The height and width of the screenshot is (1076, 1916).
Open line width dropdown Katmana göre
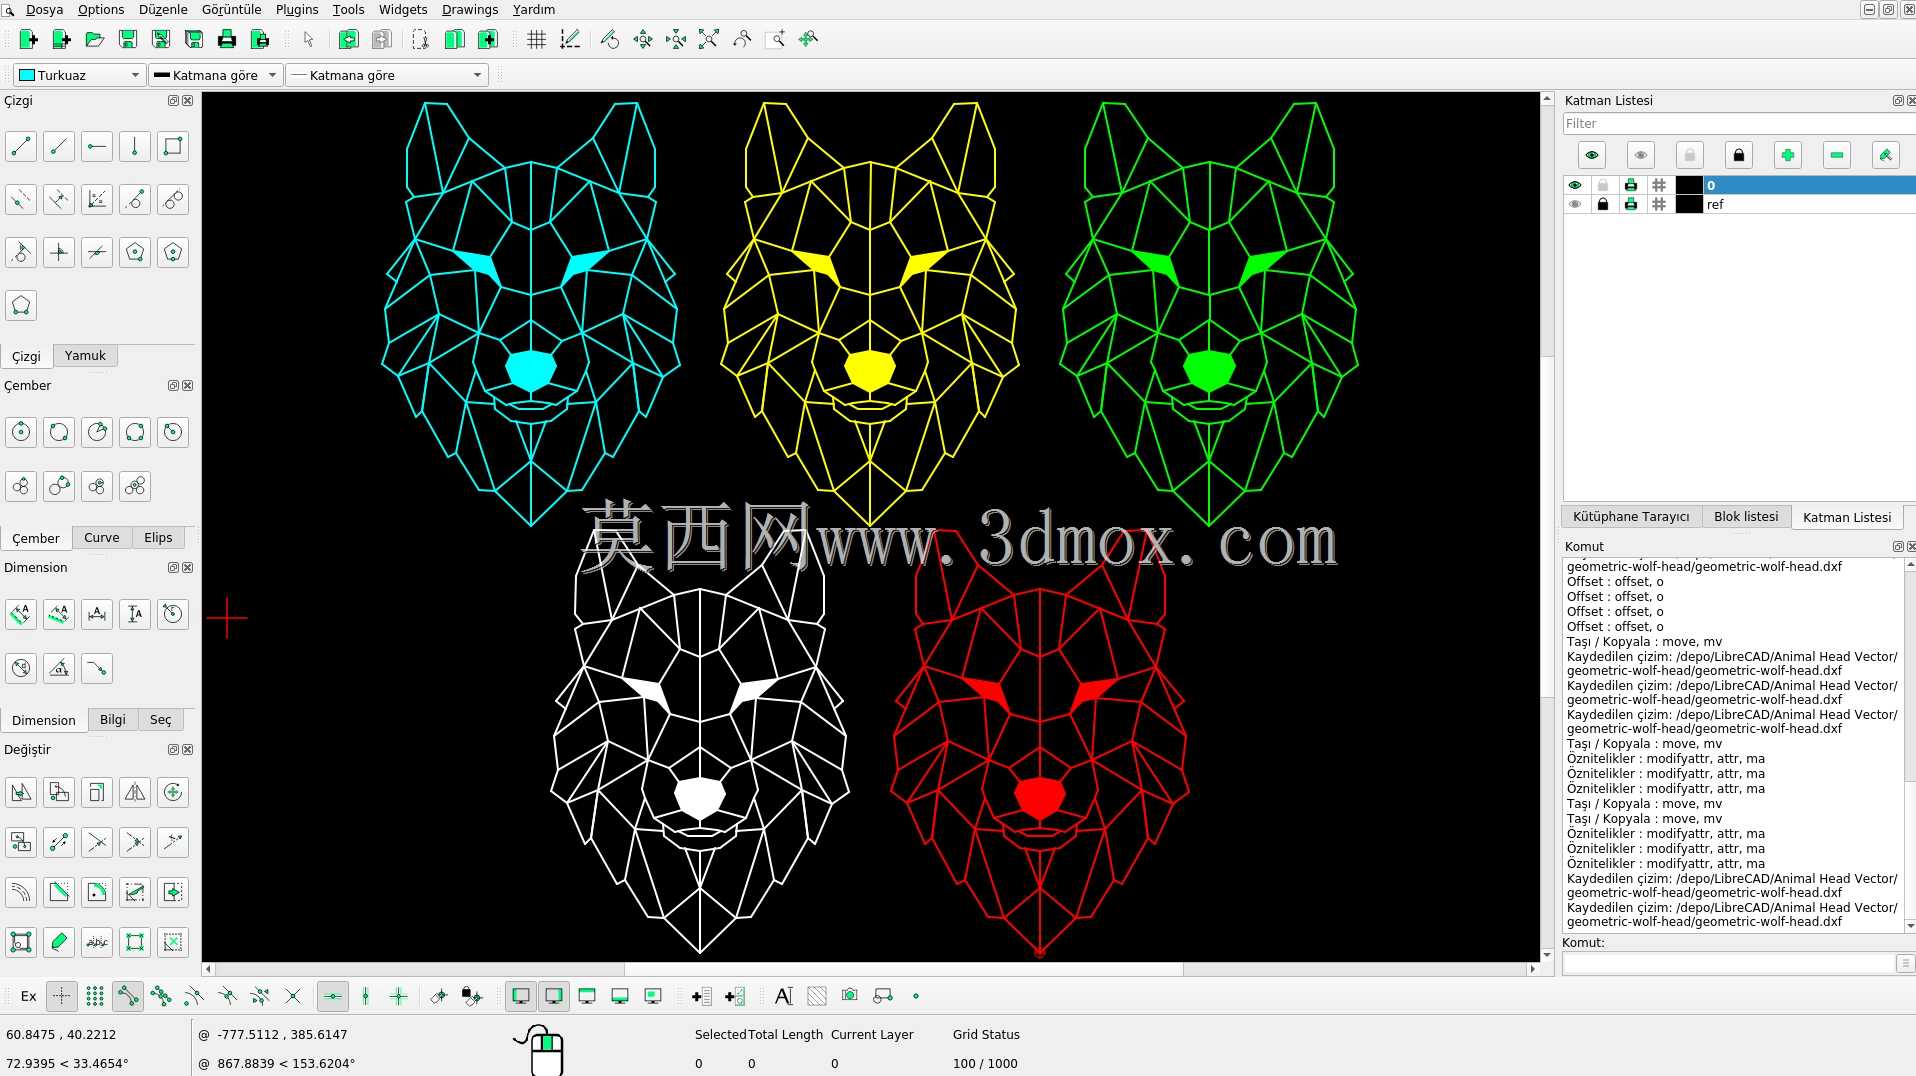point(215,75)
